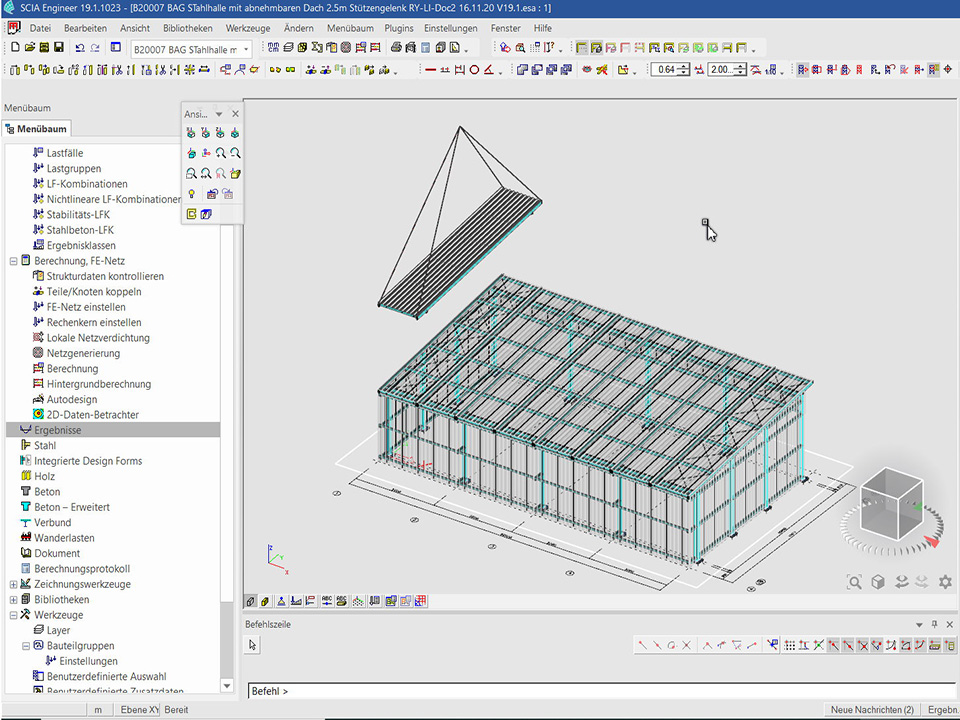Toggle first view option at viewport bottom-left
The image size is (960, 720).
(x=251, y=601)
